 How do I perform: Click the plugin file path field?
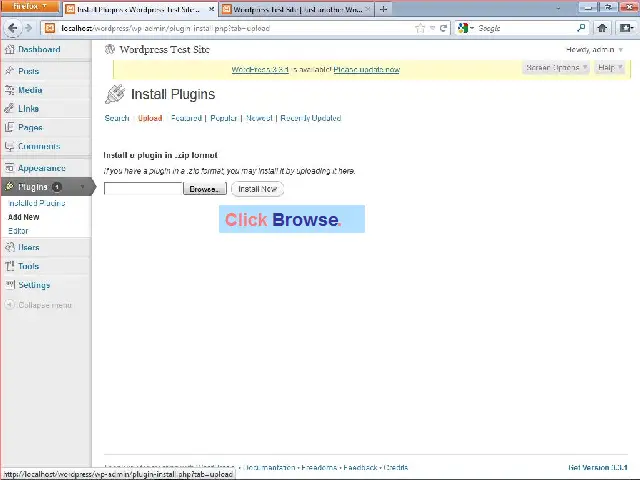(143, 189)
